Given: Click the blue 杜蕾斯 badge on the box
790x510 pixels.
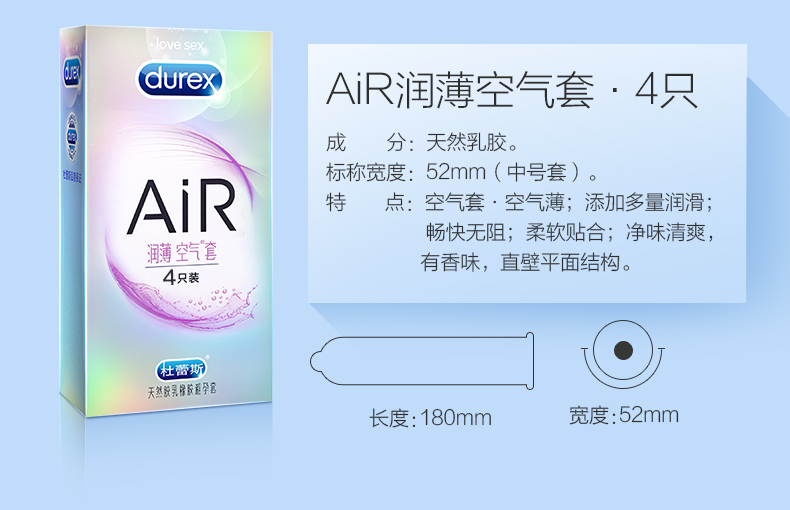Looking at the screenshot, I should (181, 370).
